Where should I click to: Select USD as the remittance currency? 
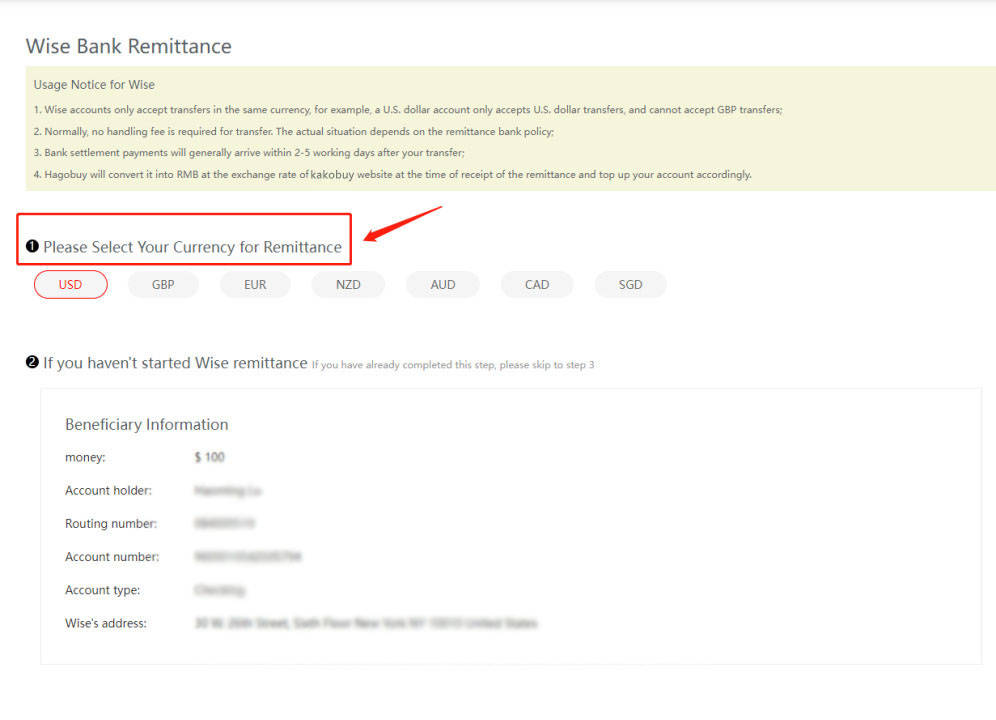pos(71,285)
